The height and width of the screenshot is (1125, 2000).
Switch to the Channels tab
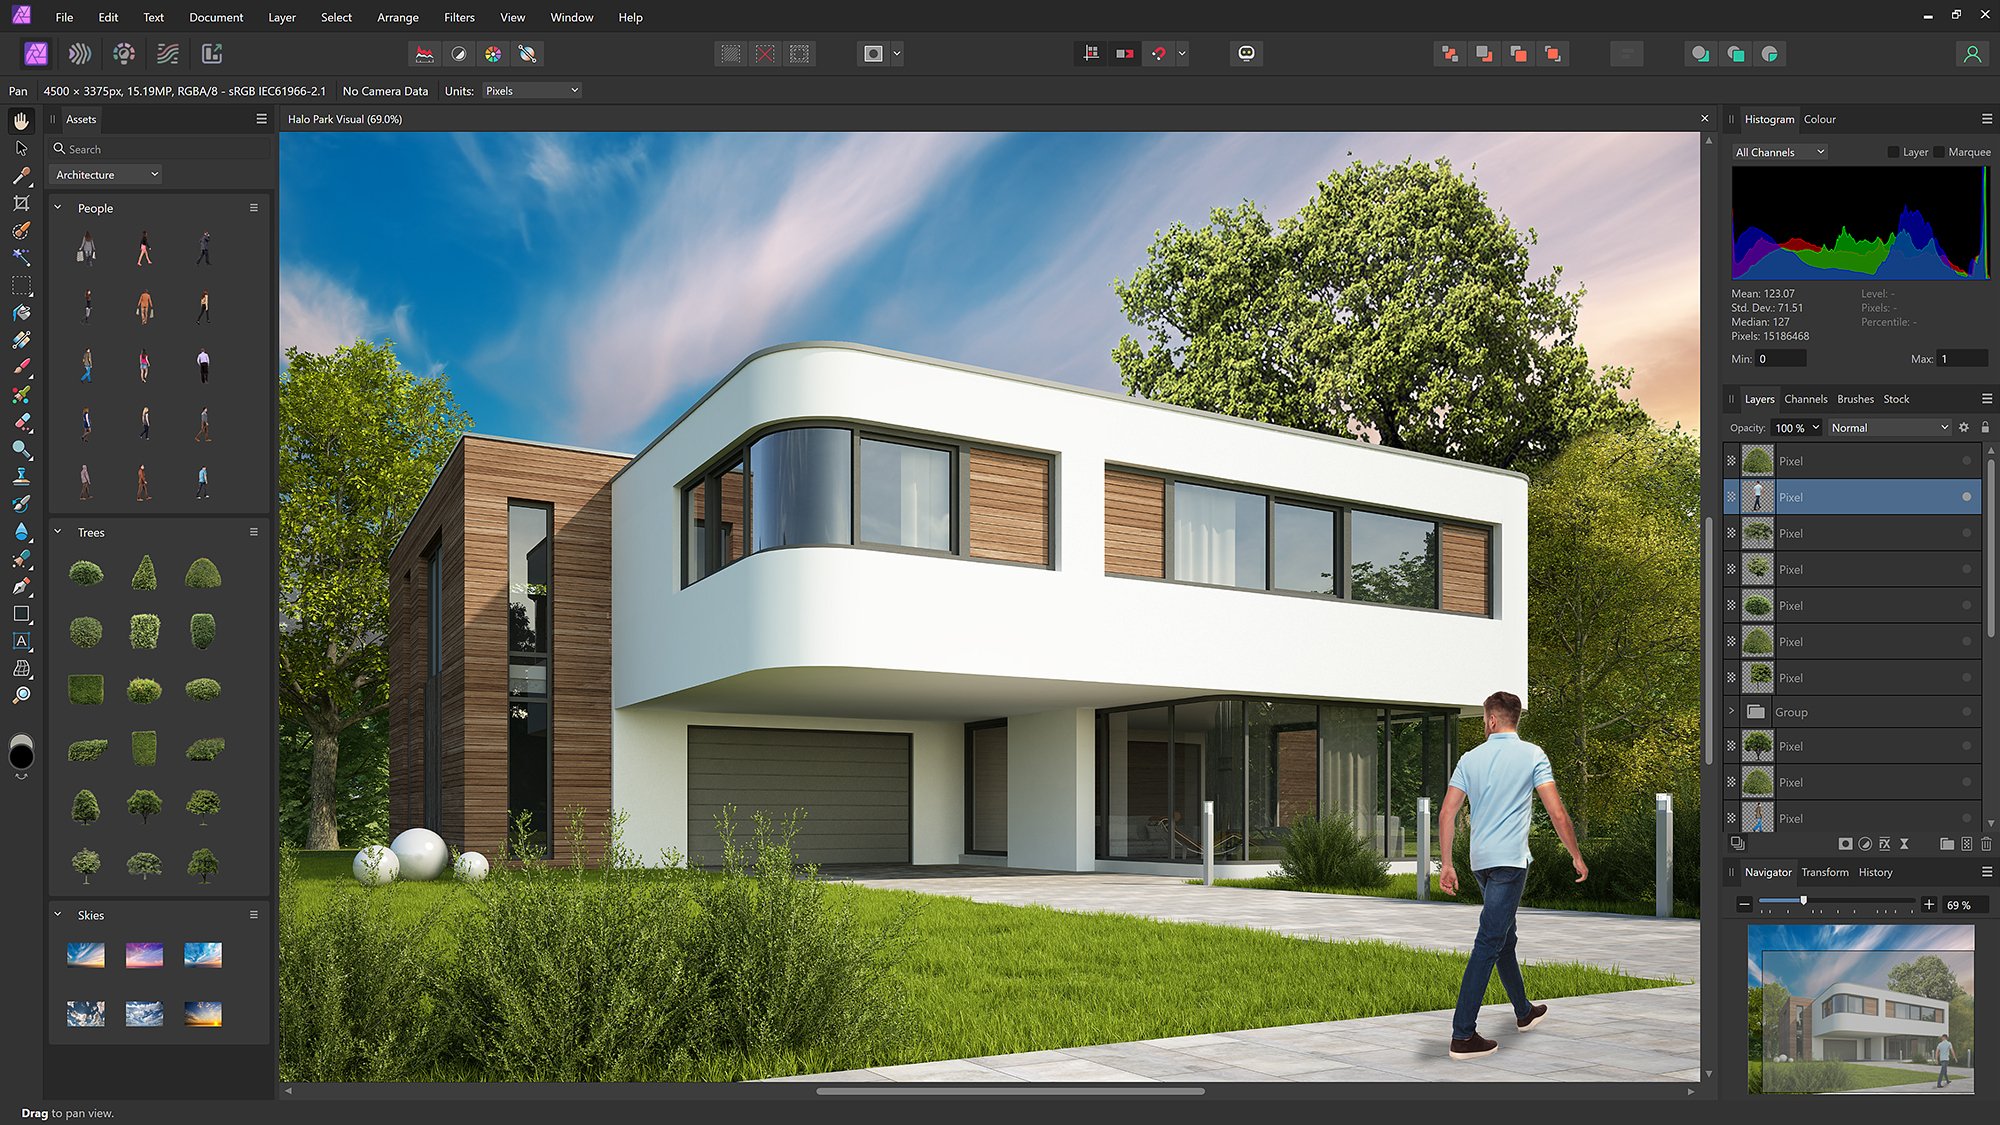(1805, 398)
